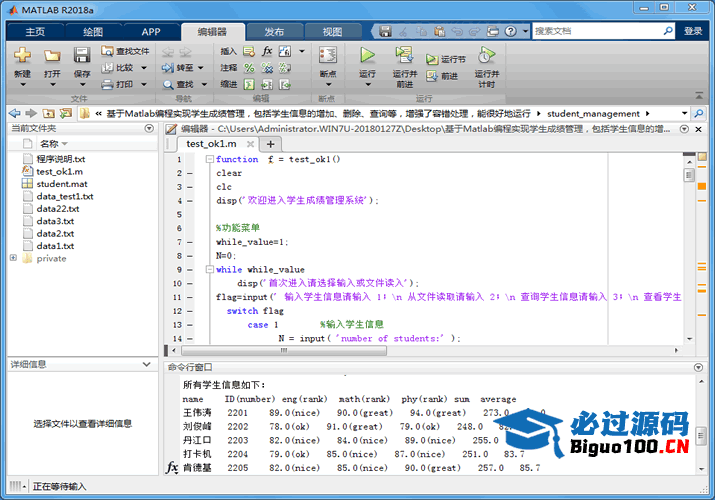Click the insert function fx icon
Screen dimensions: 715x500
(x=267, y=51)
